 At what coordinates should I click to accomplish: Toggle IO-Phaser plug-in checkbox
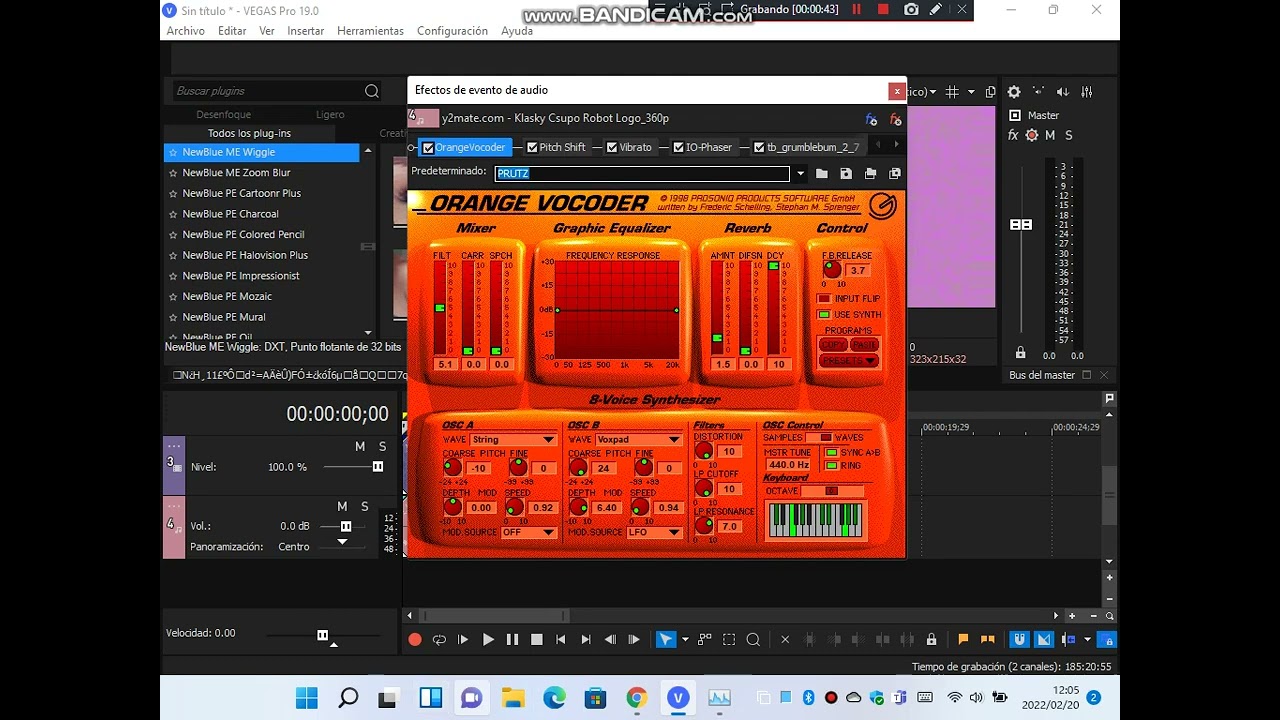679,148
